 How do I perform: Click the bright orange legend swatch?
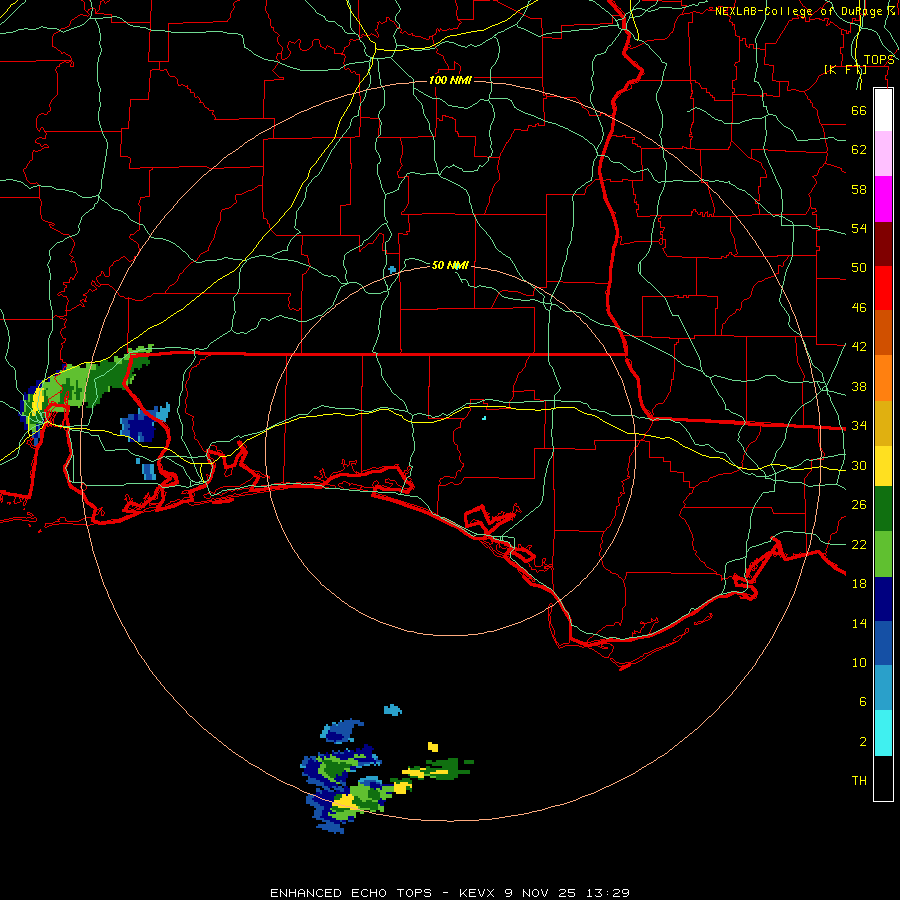tap(883, 378)
